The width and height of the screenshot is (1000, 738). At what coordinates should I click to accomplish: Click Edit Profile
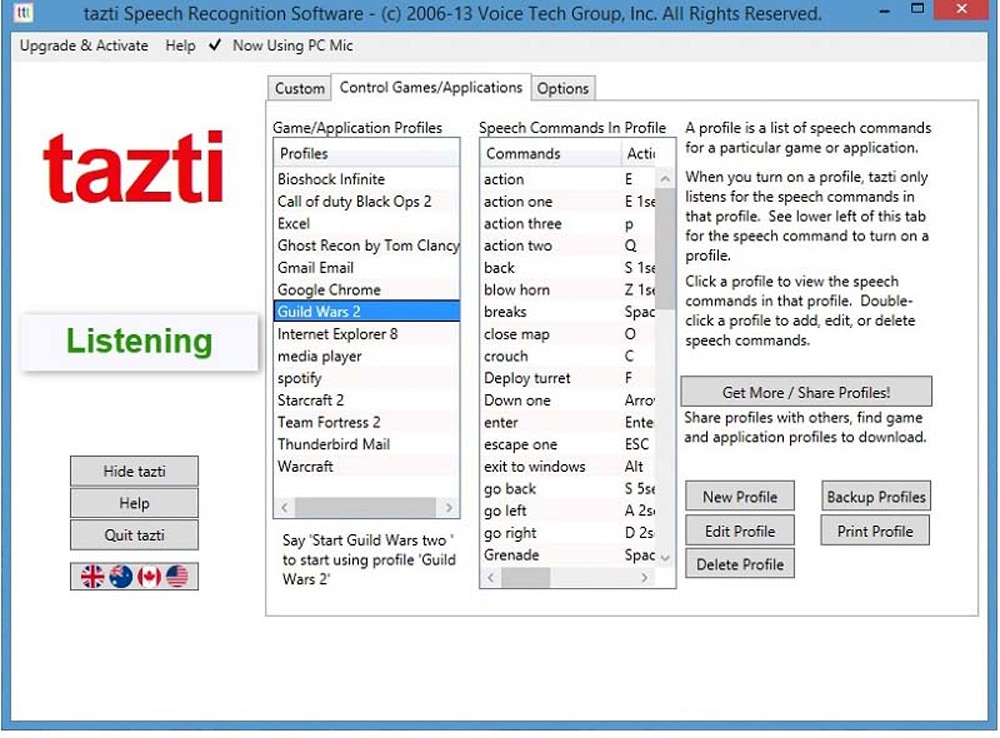(739, 530)
